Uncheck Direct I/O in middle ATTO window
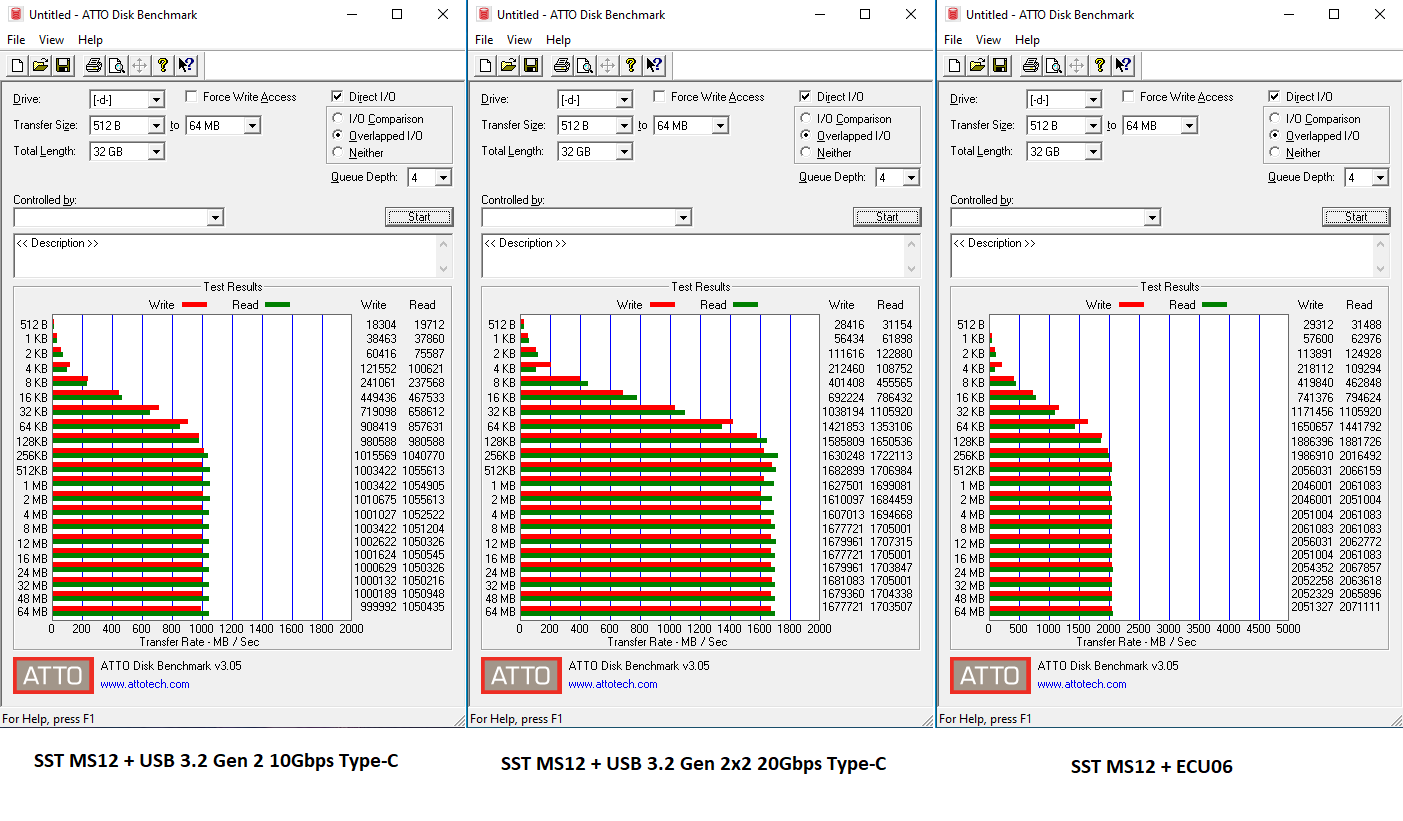 [805, 97]
